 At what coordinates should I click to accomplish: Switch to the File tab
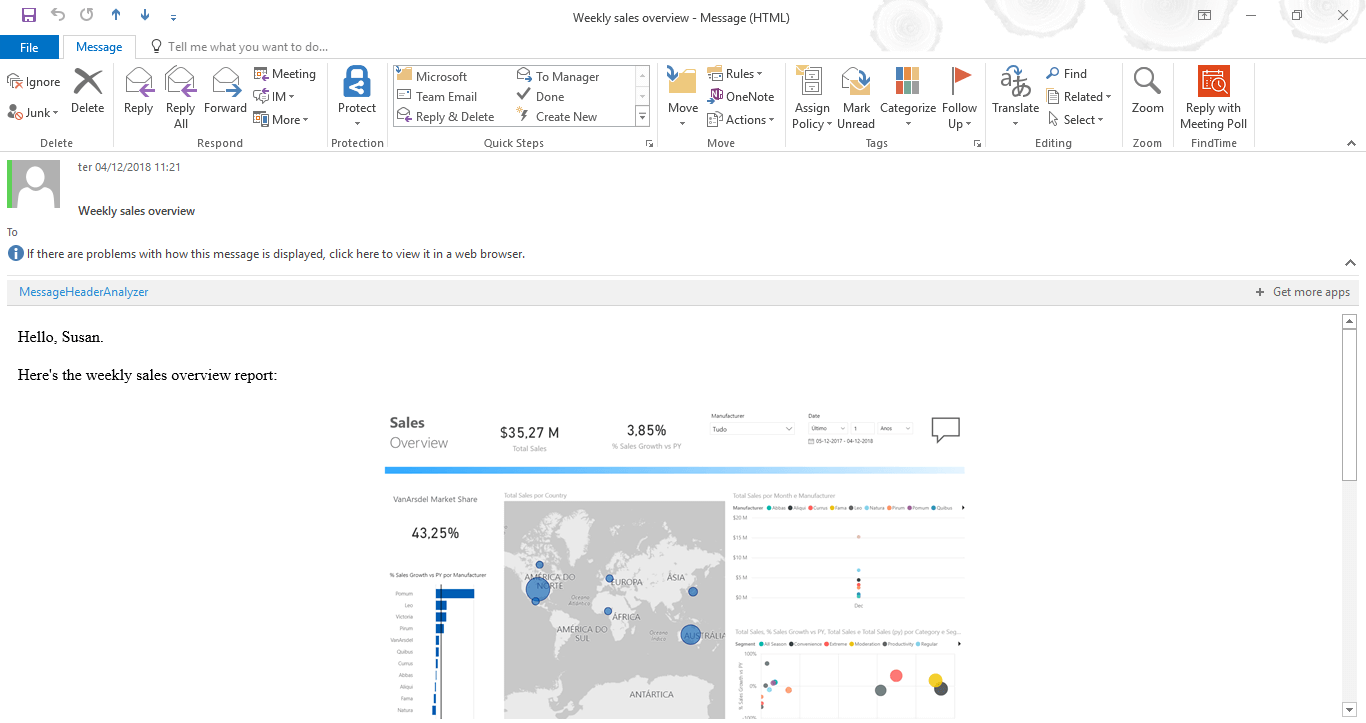pos(29,46)
